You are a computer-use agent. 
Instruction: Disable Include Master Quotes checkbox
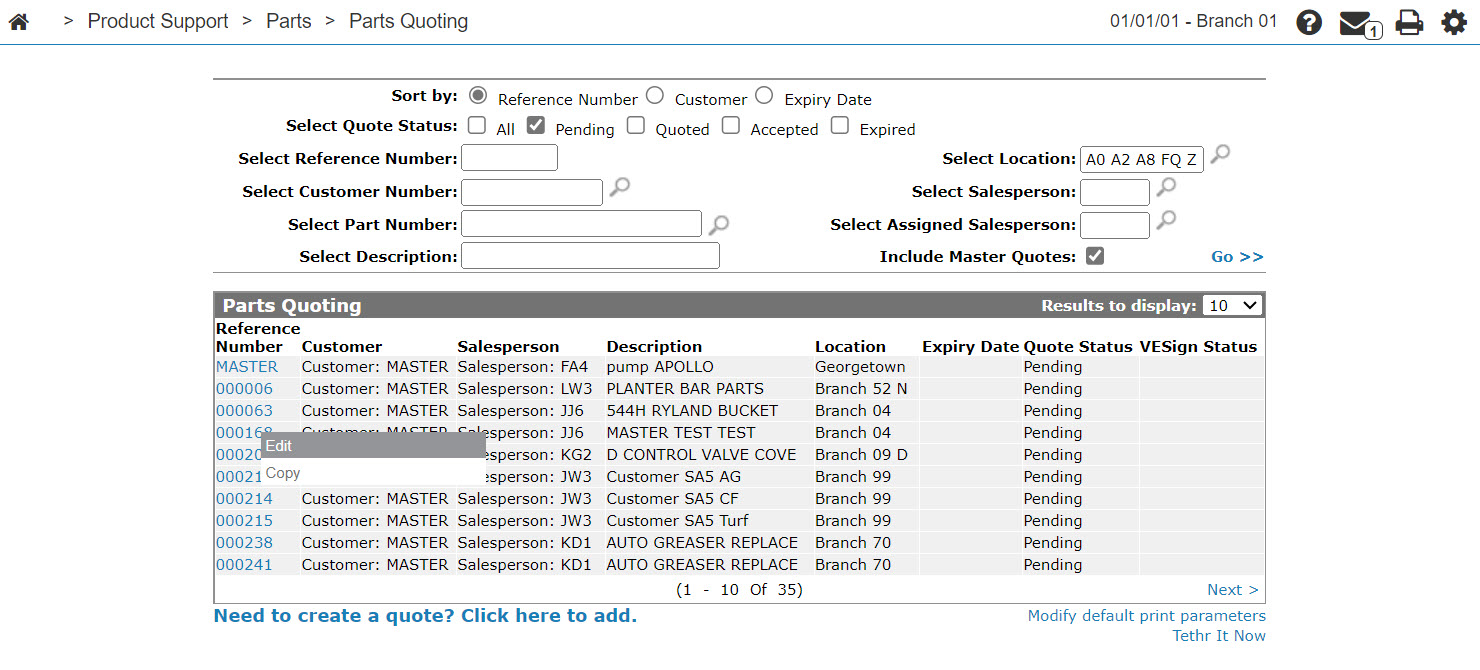tap(1095, 256)
